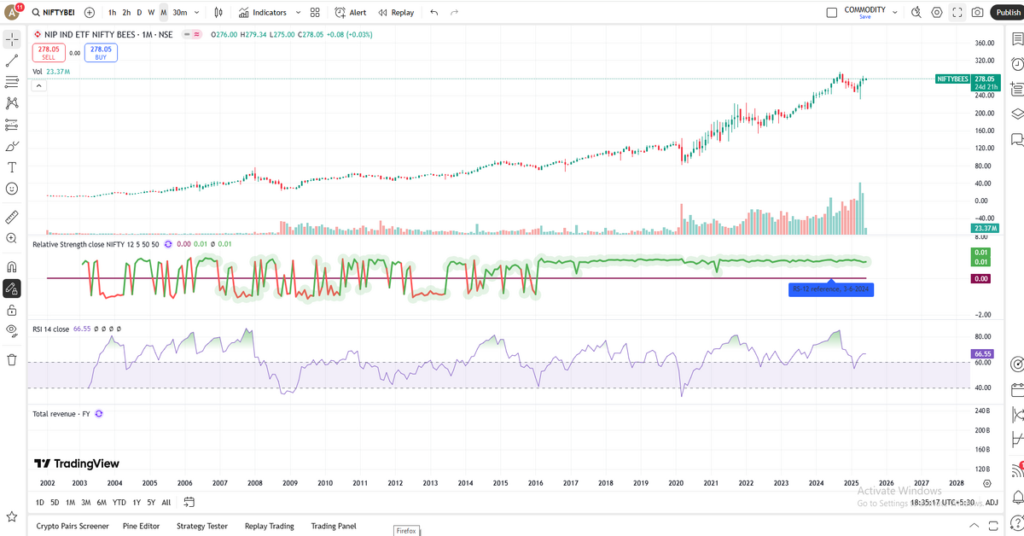Toggle fullscreen mode
Viewport: 1024px width, 536px height.
click(x=957, y=12)
